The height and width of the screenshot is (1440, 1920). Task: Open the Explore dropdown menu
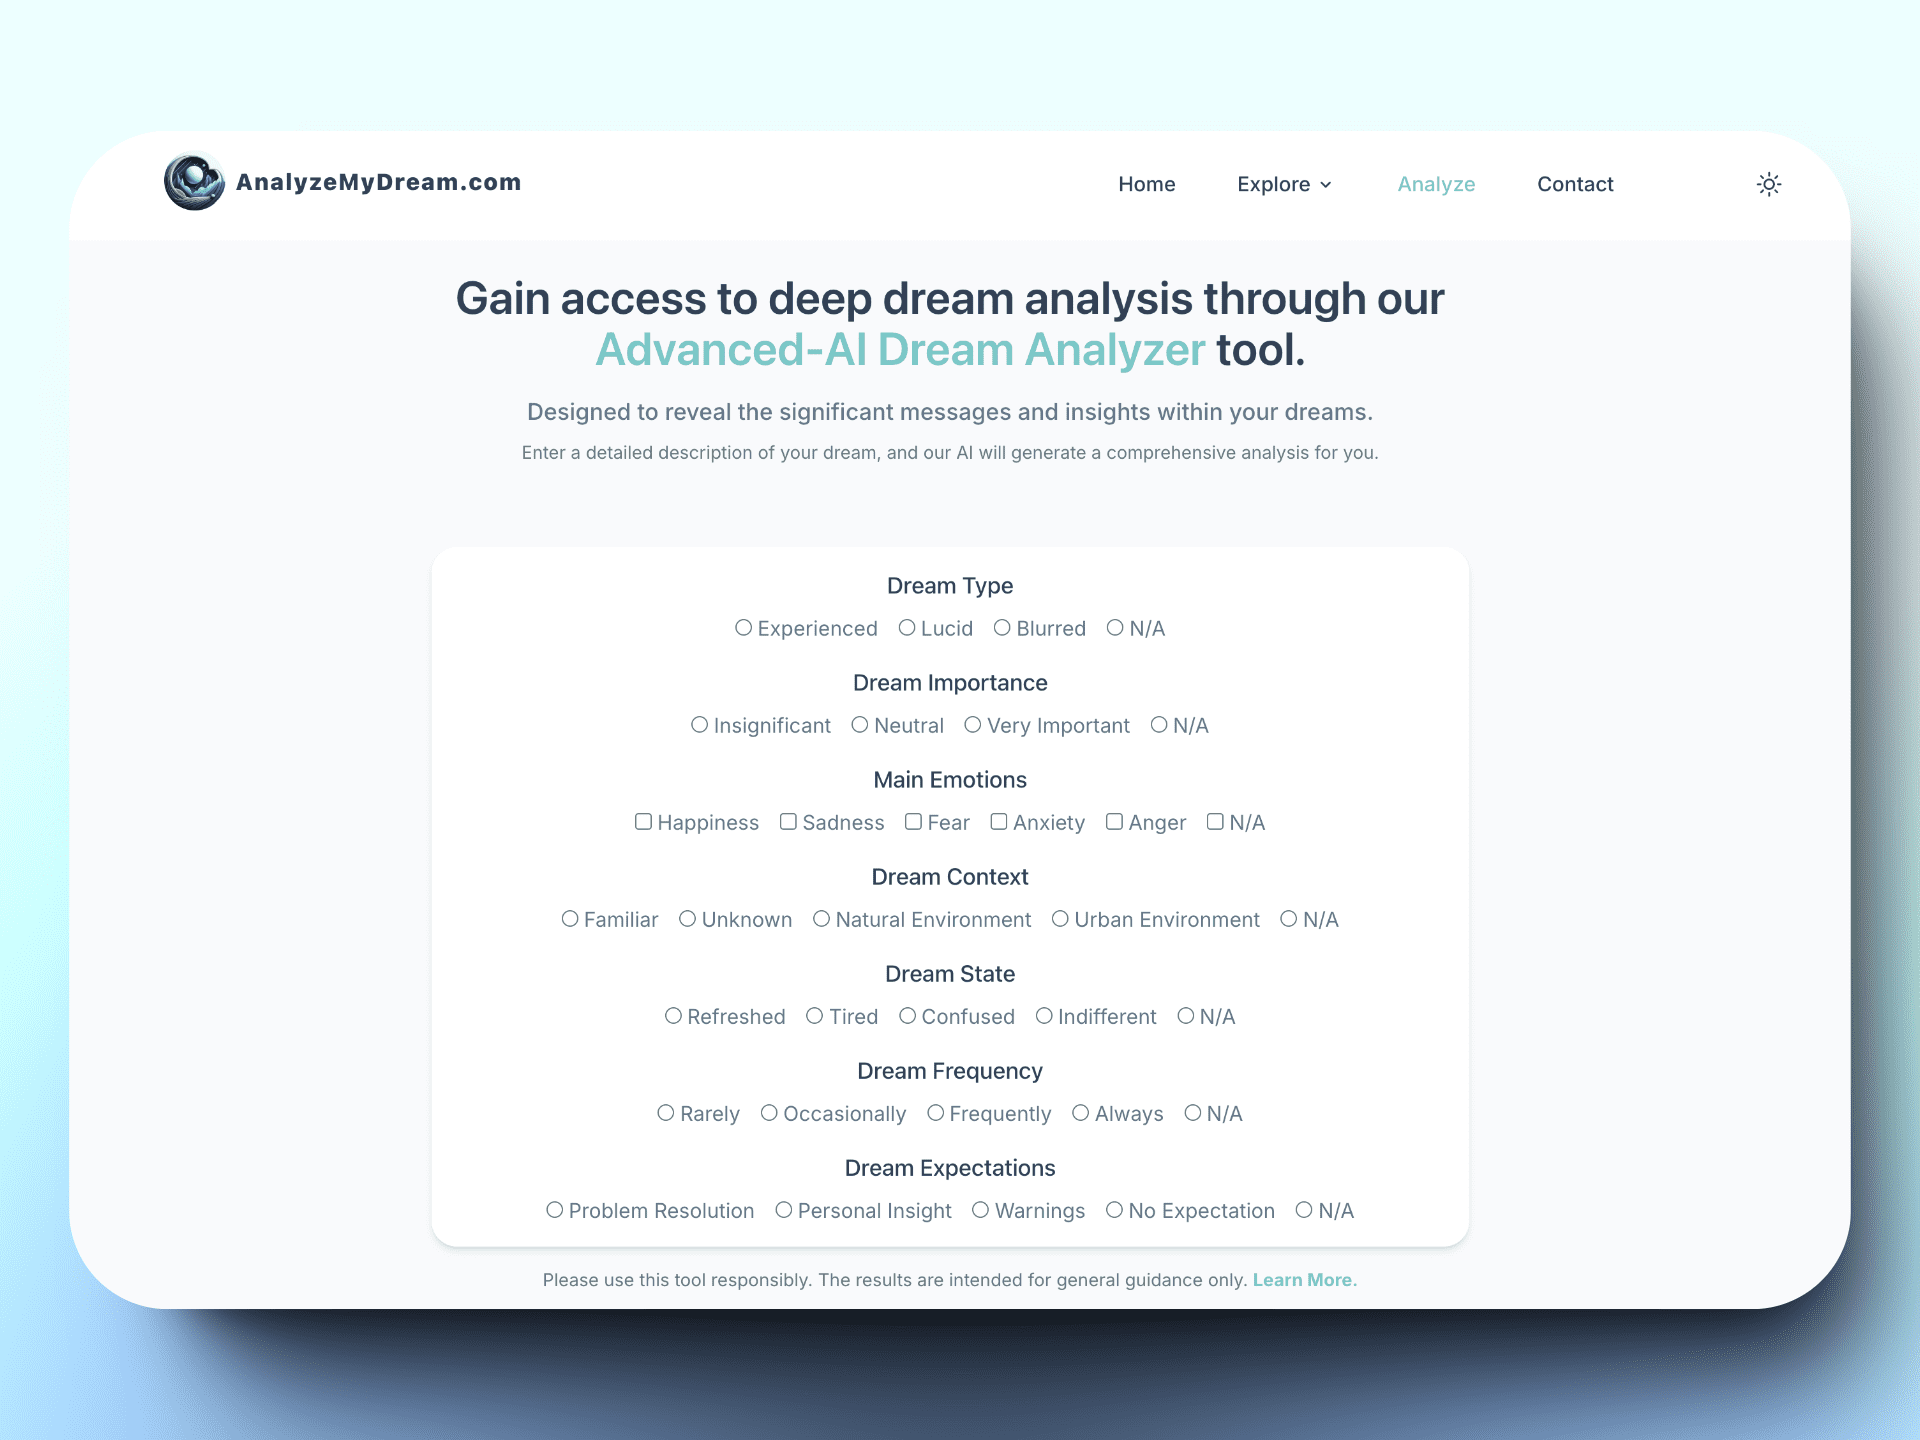pyautogui.click(x=1285, y=185)
